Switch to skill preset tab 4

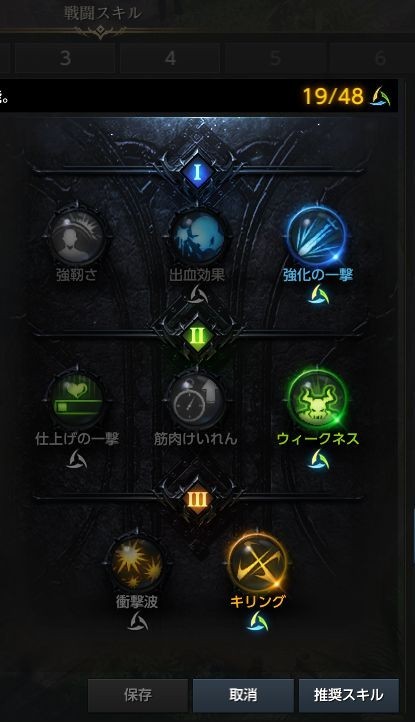pyautogui.click(x=170, y=58)
